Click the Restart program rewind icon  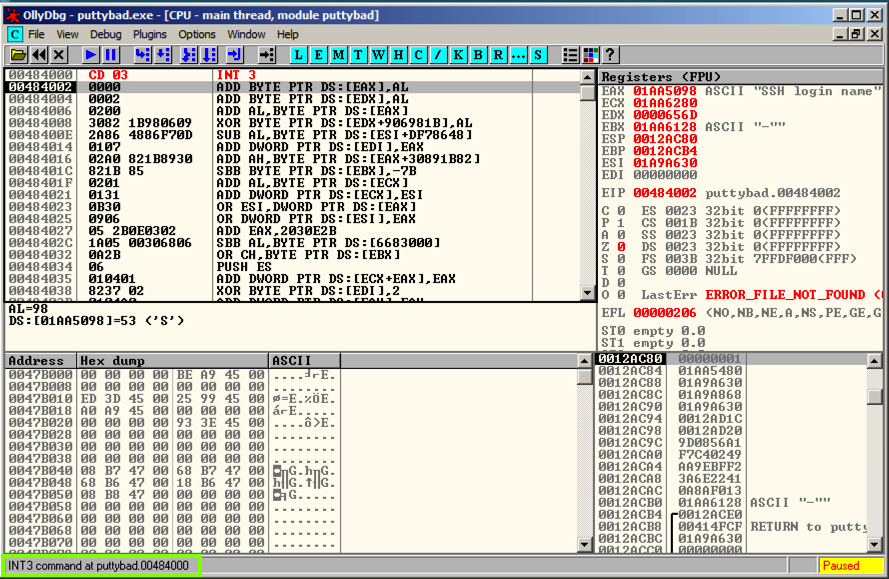[x=38, y=55]
